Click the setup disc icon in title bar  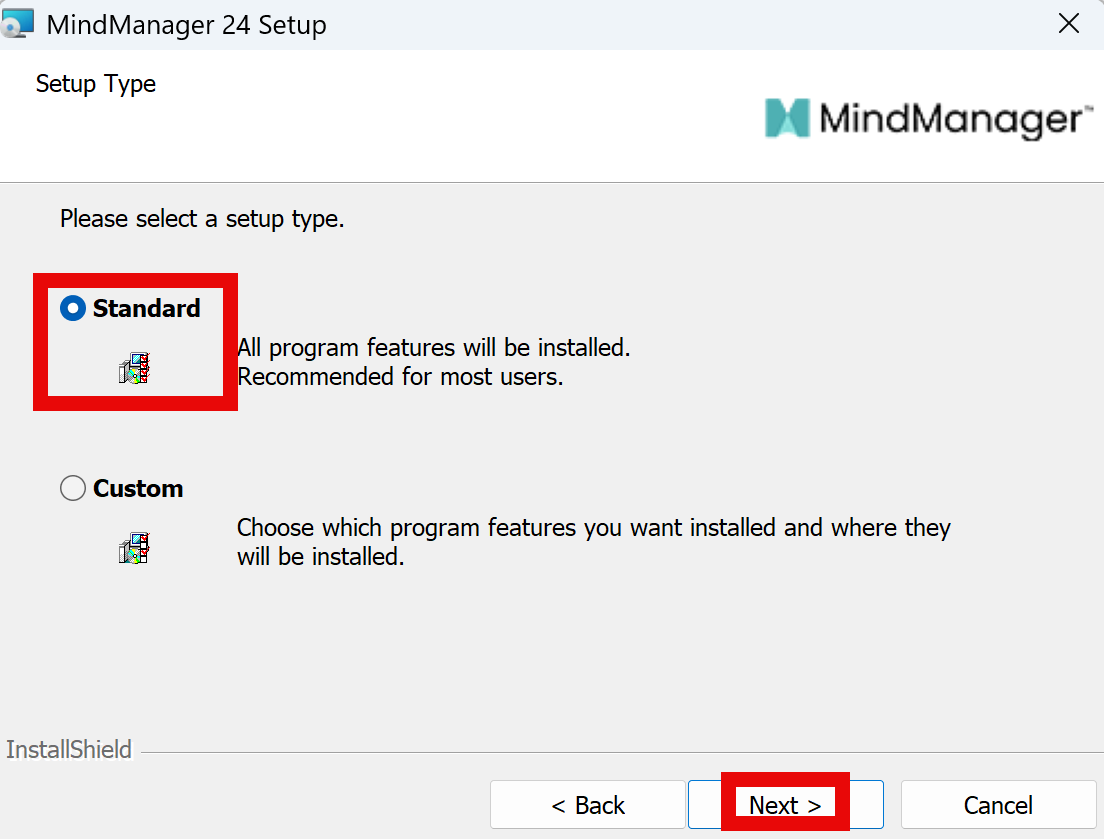click(18, 23)
